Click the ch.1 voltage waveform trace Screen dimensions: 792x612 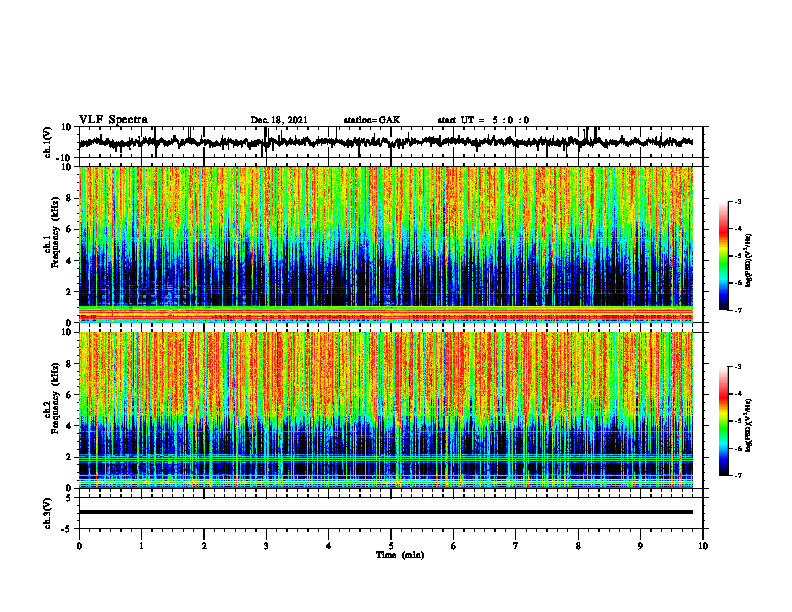click(386, 142)
